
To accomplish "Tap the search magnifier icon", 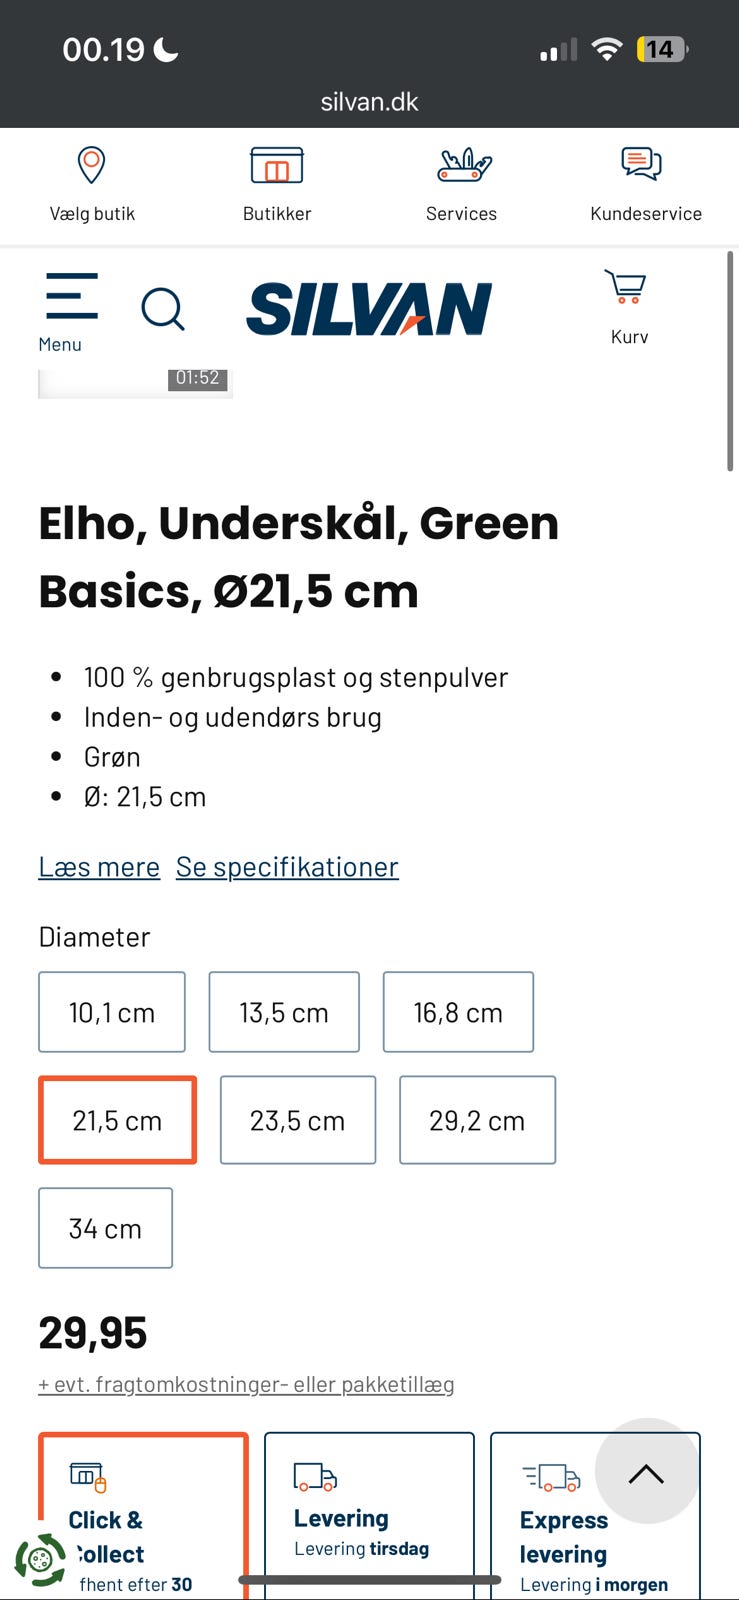I will click(x=162, y=309).
